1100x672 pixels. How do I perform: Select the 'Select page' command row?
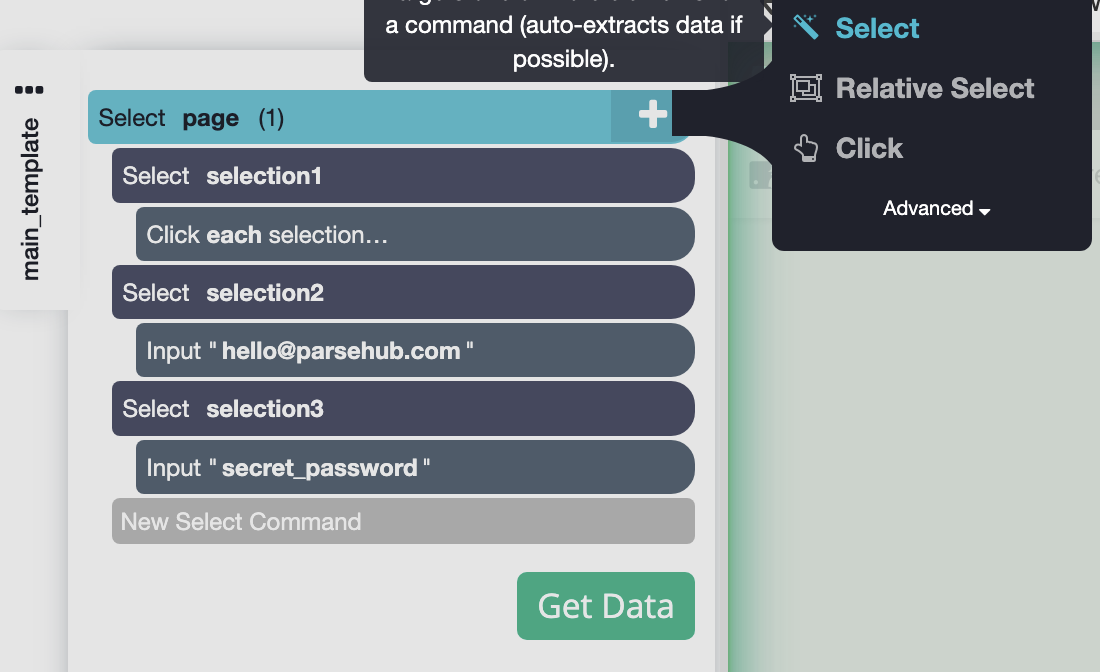point(350,118)
